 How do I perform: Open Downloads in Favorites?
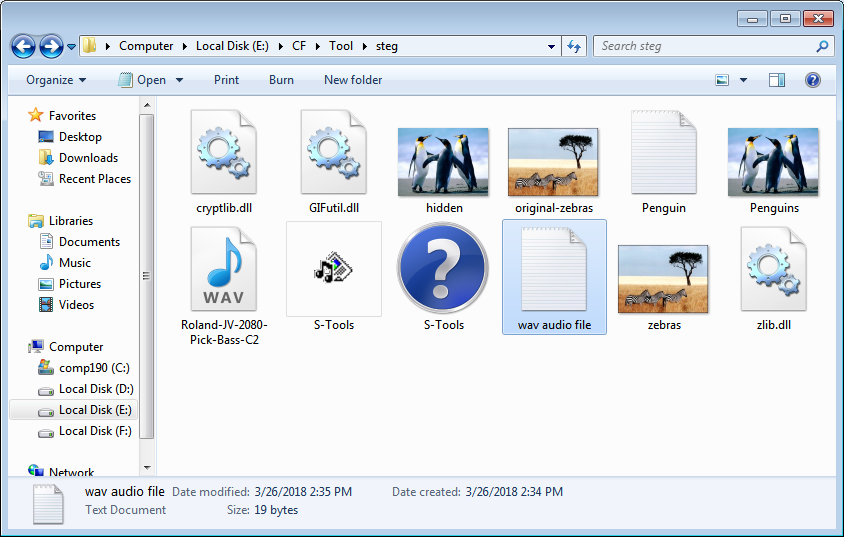[x=88, y=158]
